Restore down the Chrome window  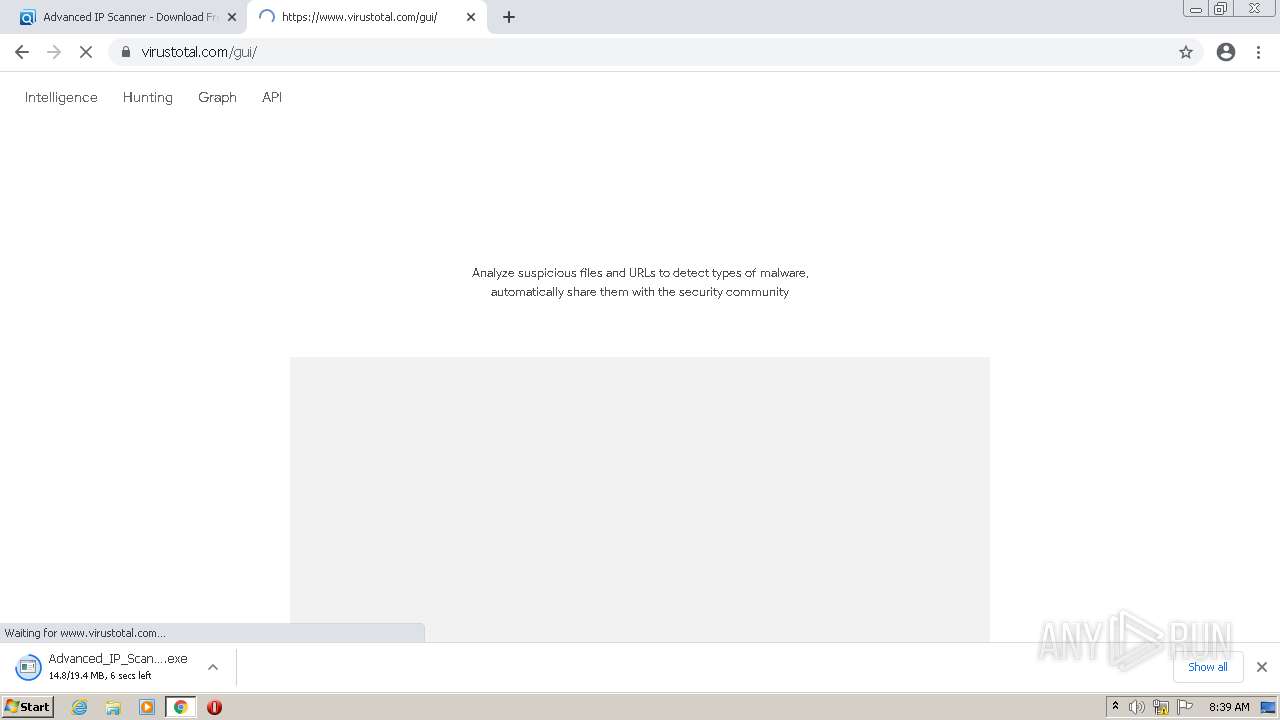click(1220, 8)
